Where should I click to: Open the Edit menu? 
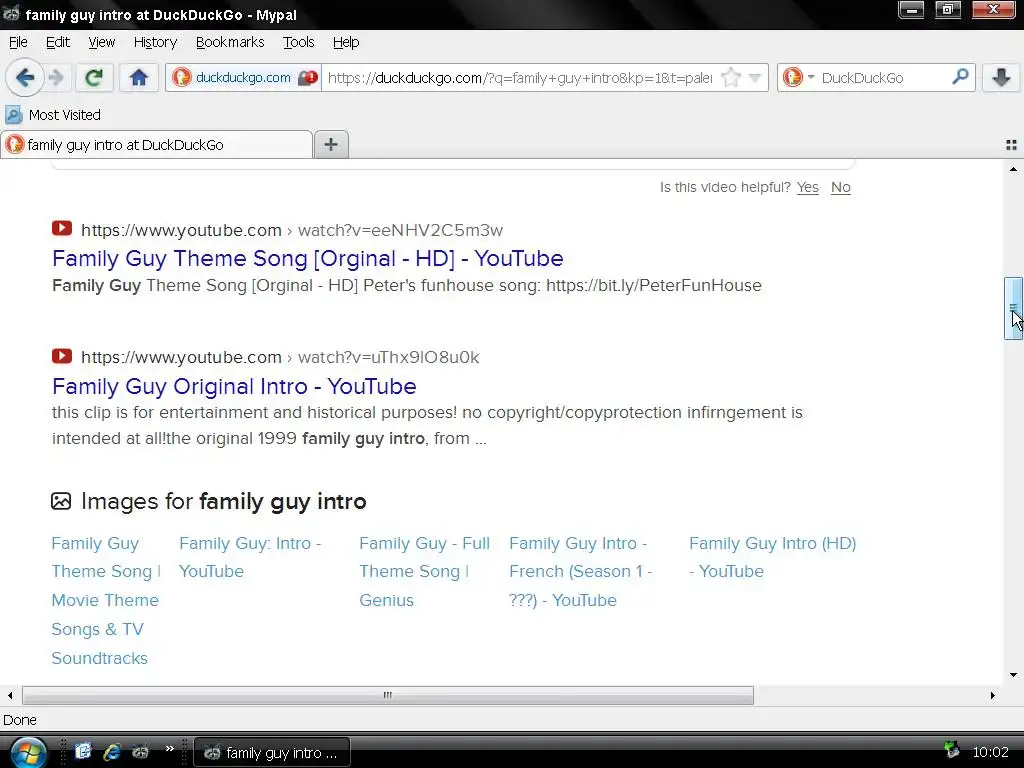point(57,42)
